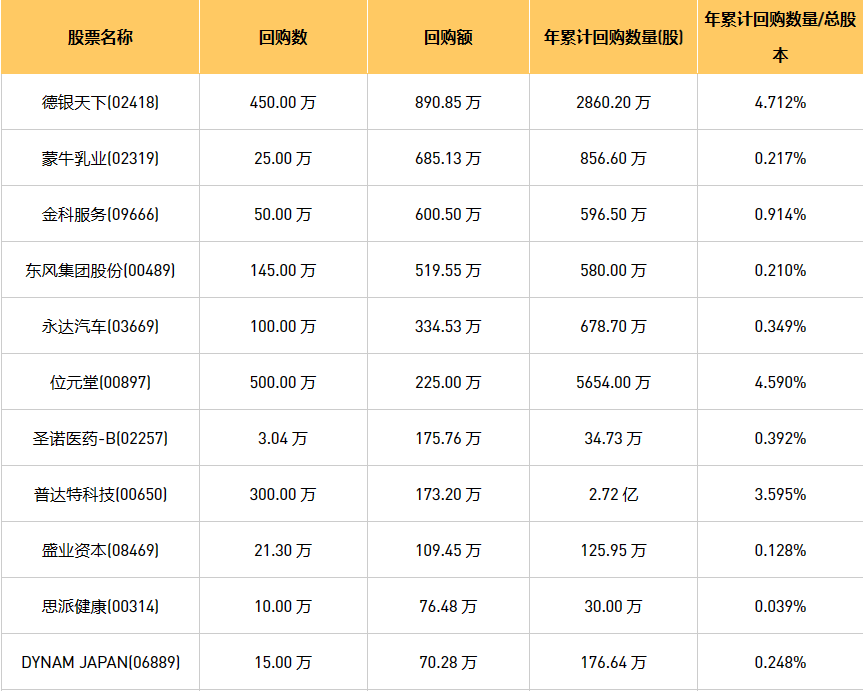Select the 3.04 万 buyback count cell
Viewport: 863px width, 691px height.
tap(283, 438)
